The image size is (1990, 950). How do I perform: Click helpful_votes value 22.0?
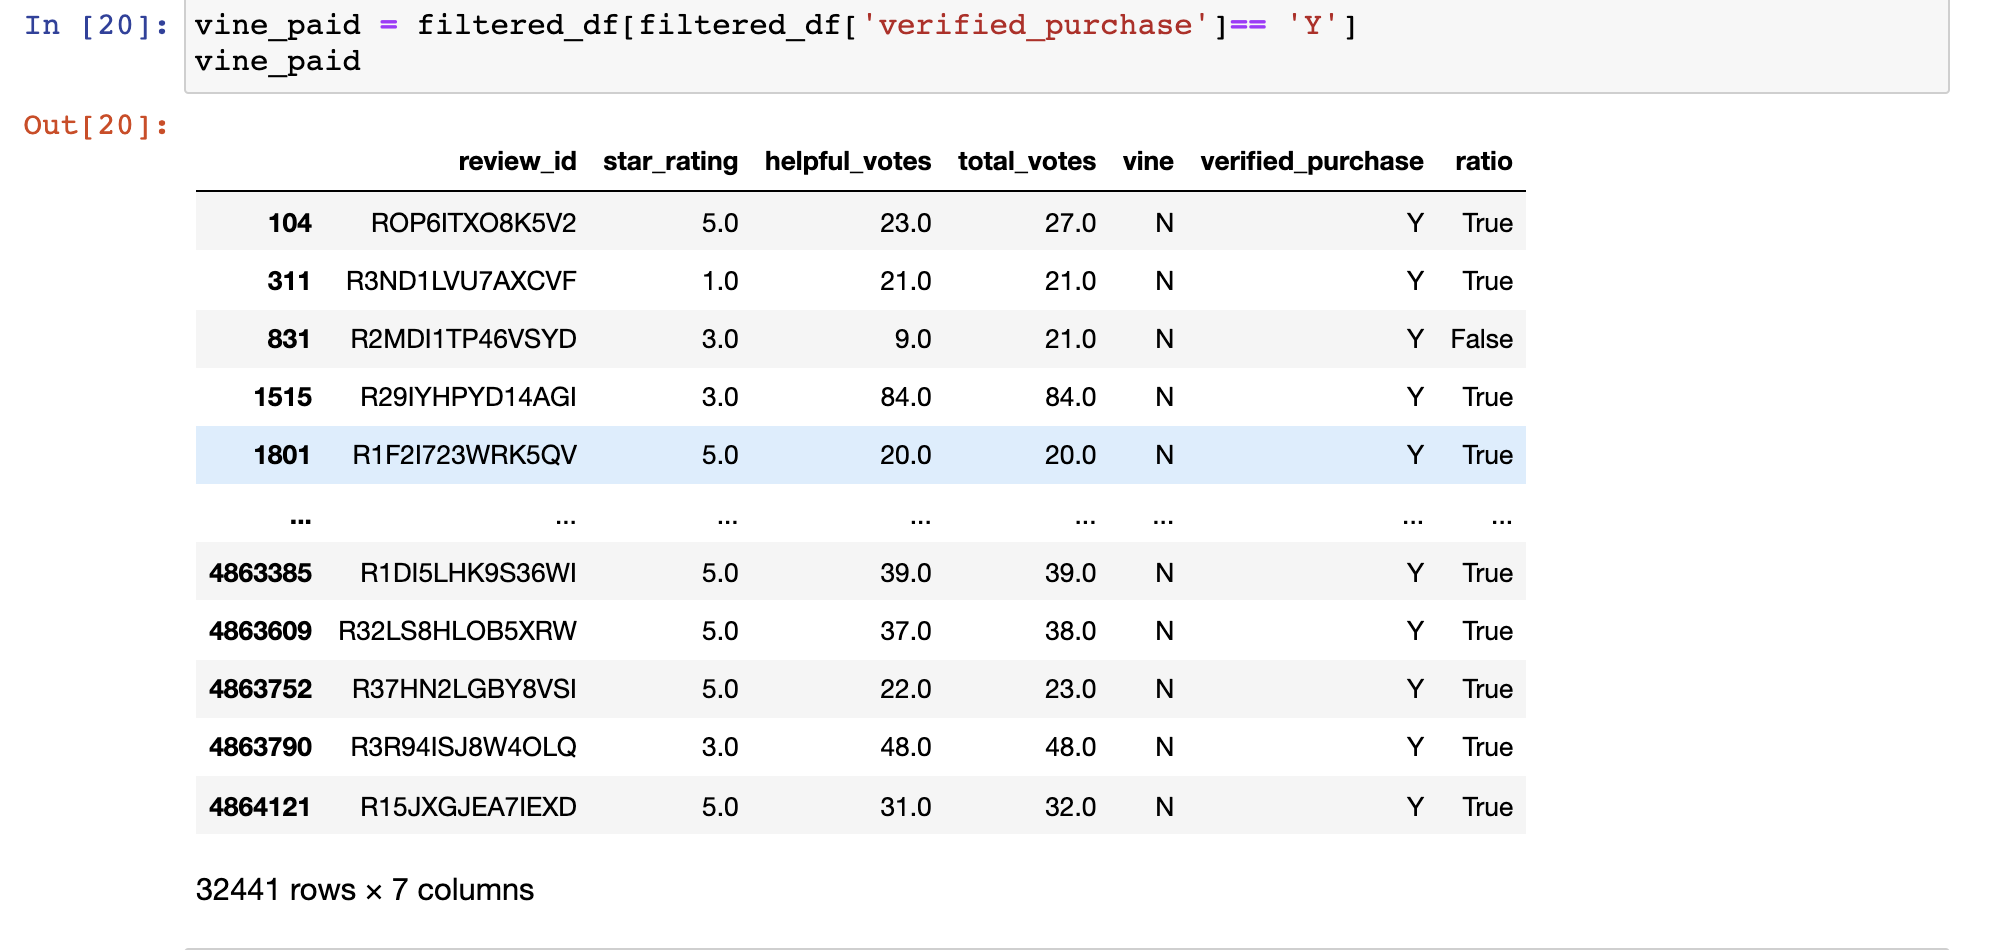point(906,689)
